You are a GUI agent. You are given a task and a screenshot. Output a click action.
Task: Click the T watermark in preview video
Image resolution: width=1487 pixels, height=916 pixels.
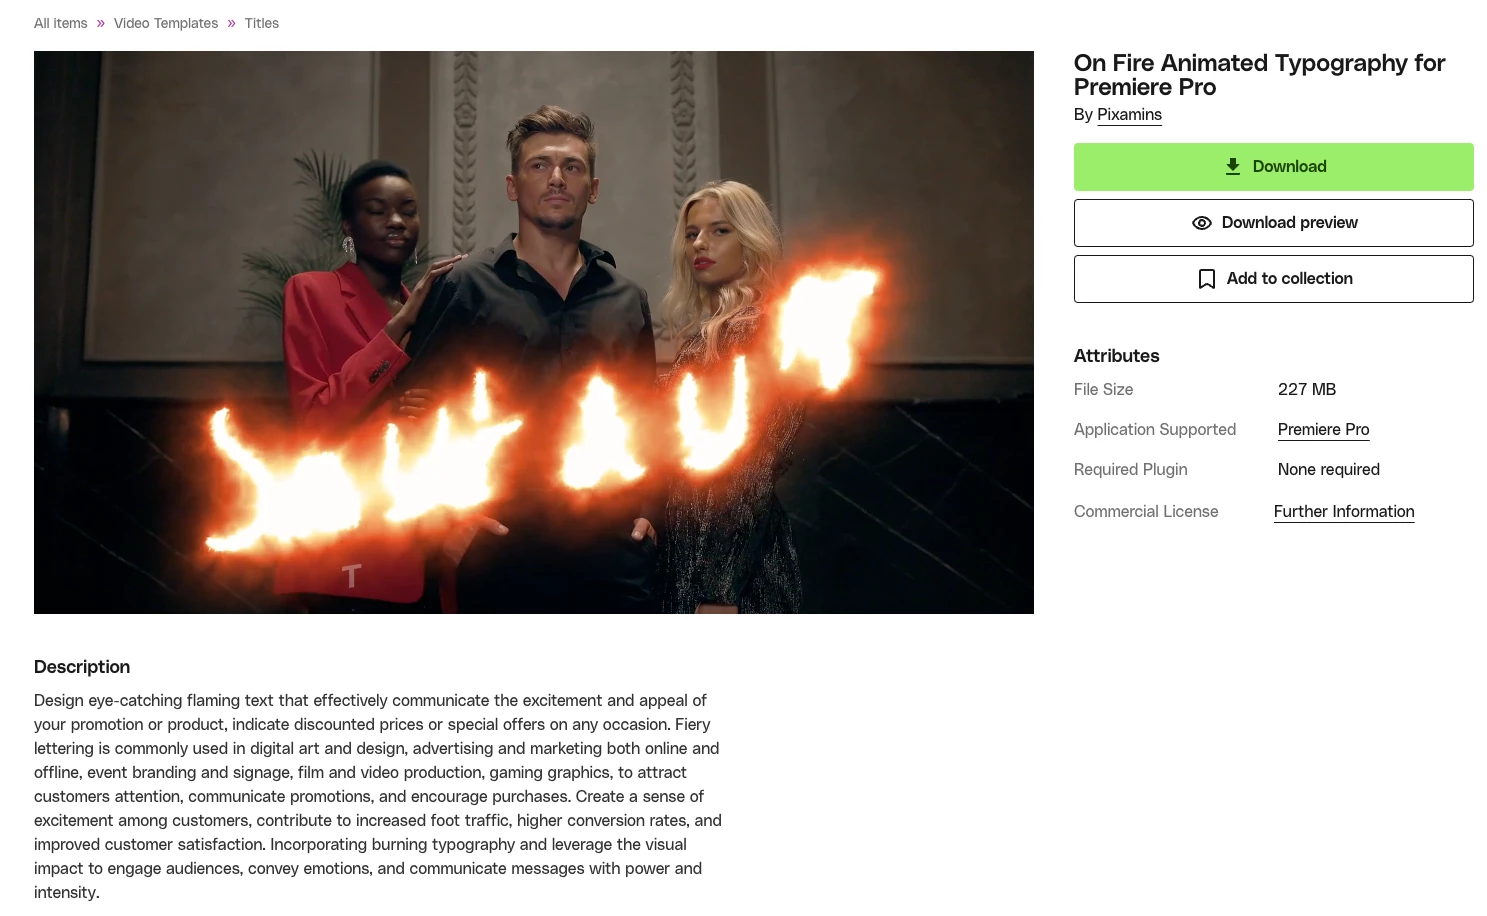[x=351, y=576]
